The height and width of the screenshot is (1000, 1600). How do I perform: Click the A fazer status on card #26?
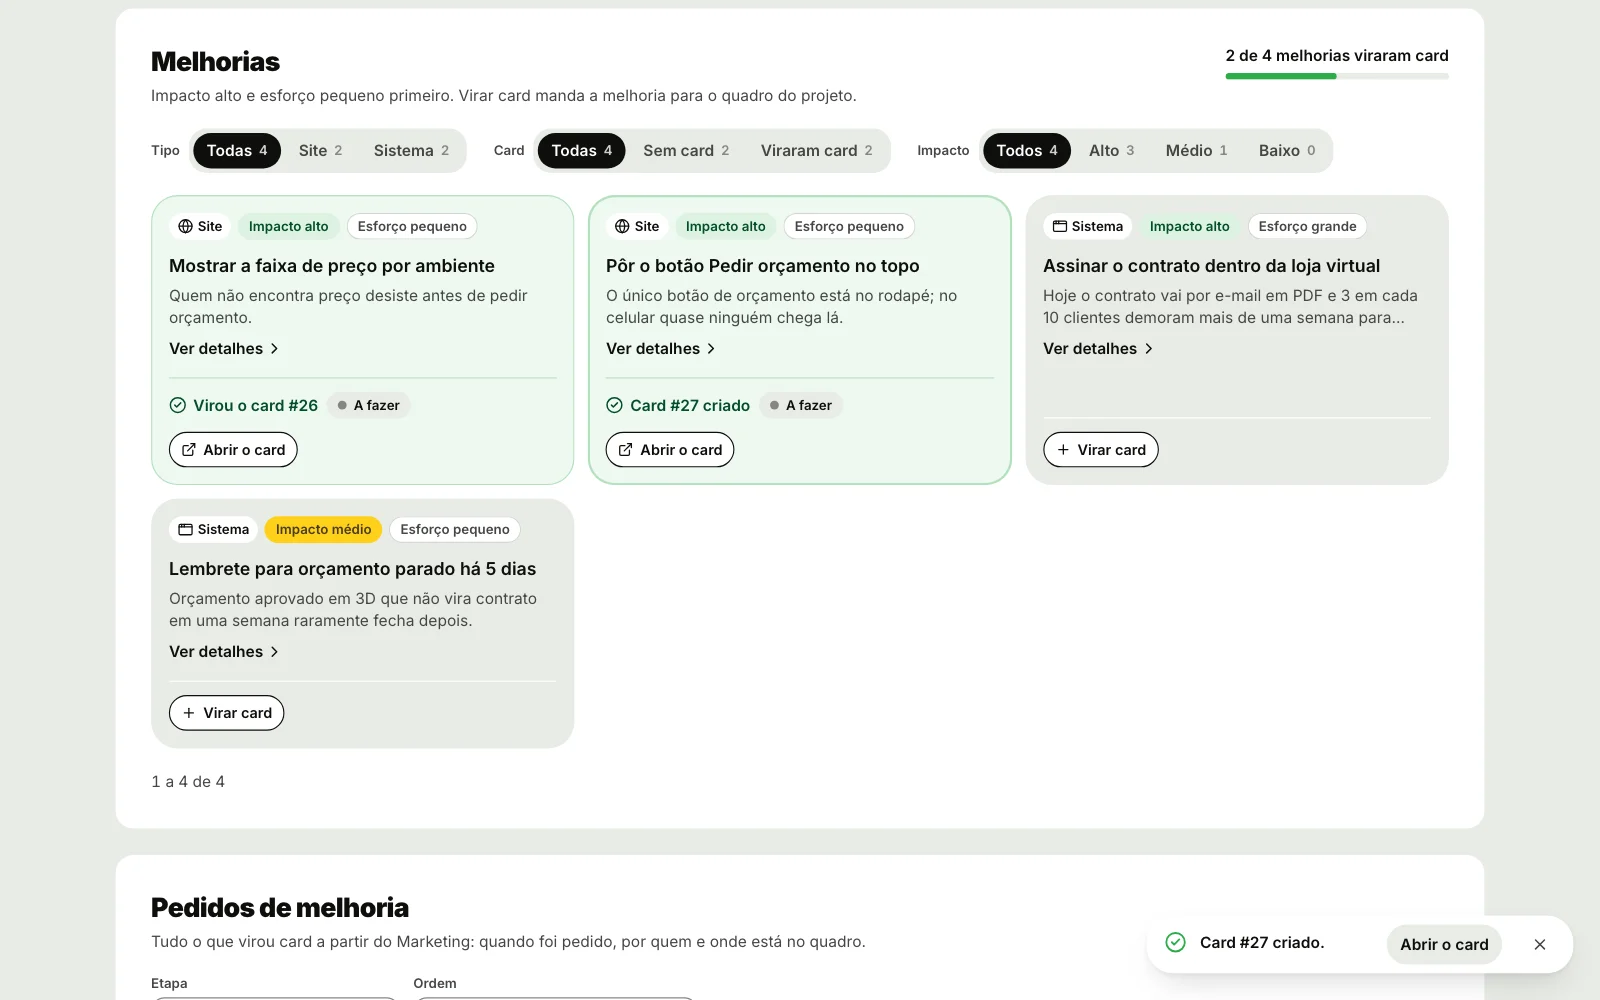pyautogui.click(x=369, y=406)
